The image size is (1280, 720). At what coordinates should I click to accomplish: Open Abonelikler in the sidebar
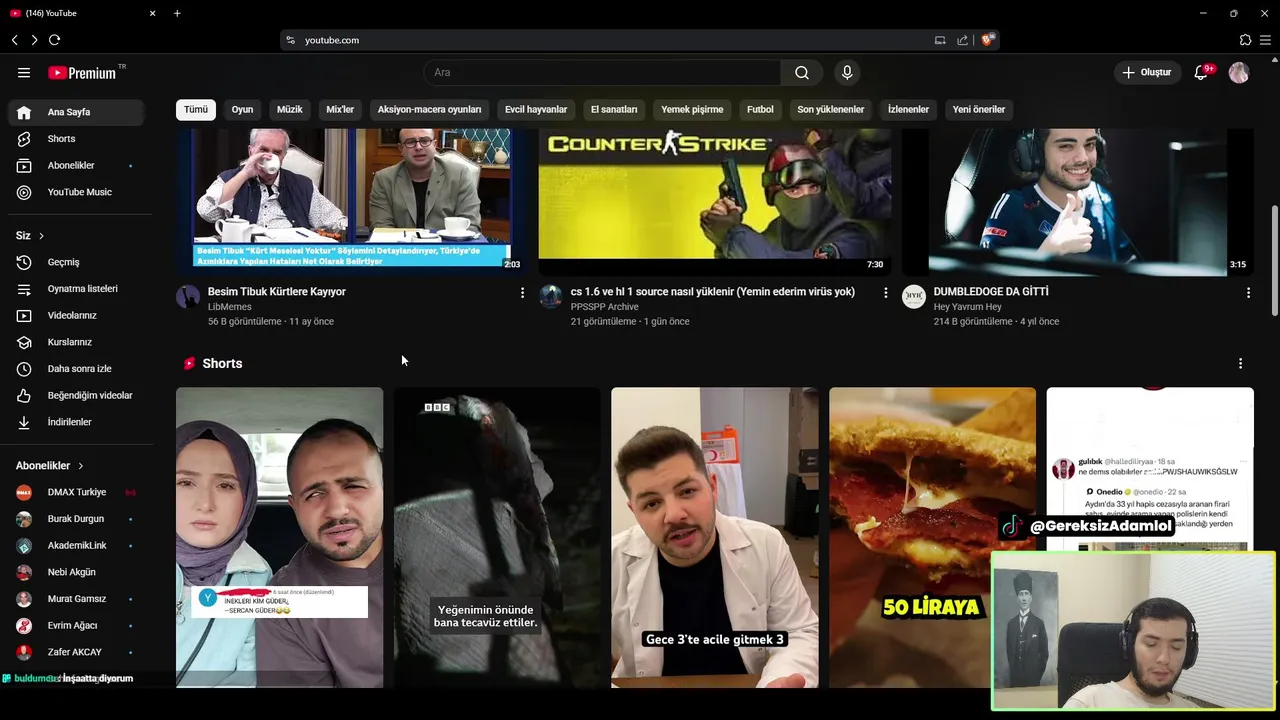(x=77, y=165)
